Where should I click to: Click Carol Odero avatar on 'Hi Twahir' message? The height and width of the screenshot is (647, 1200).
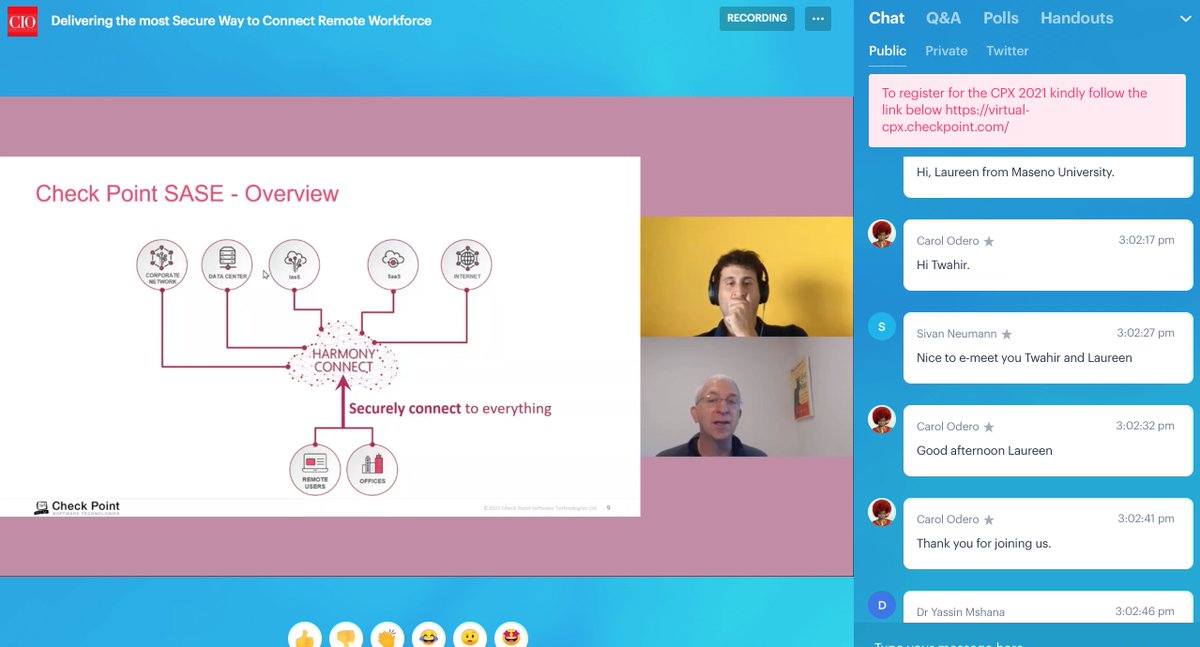point(881,234)
